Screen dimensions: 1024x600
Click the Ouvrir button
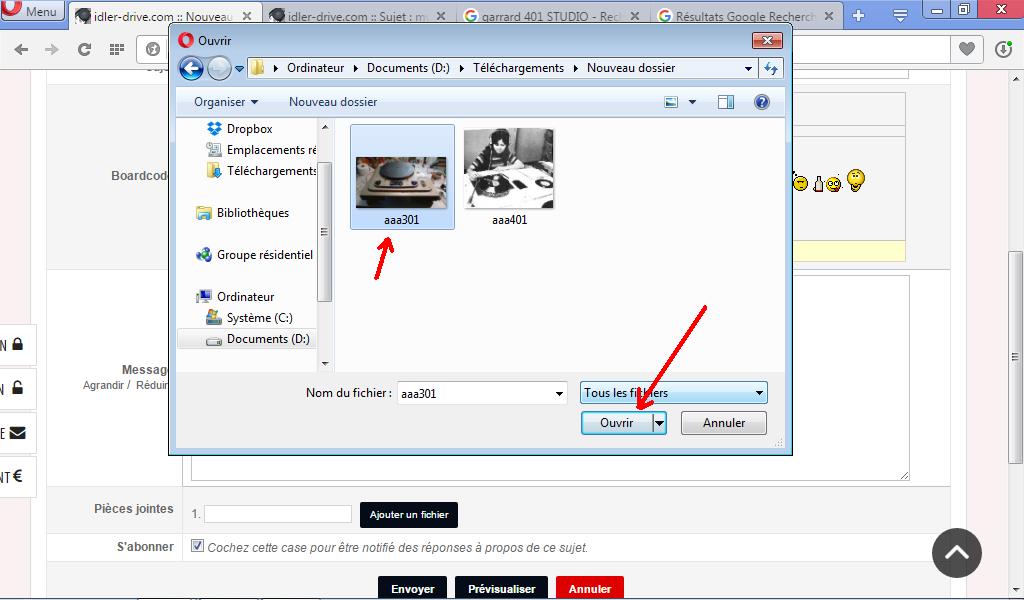pos(616,423)
